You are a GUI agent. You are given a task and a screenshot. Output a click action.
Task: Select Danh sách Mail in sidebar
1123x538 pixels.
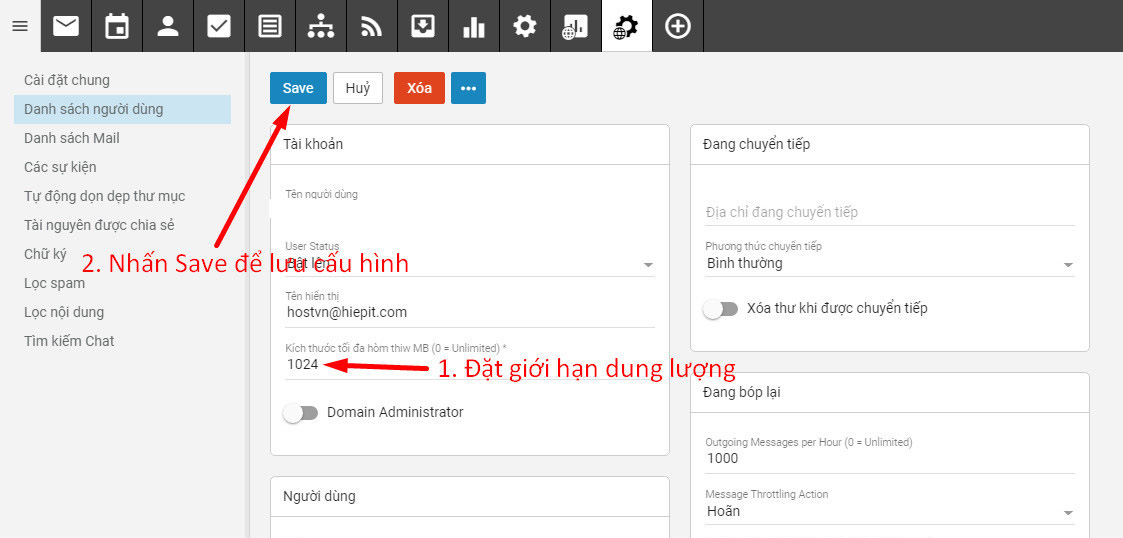pos(72,138)
